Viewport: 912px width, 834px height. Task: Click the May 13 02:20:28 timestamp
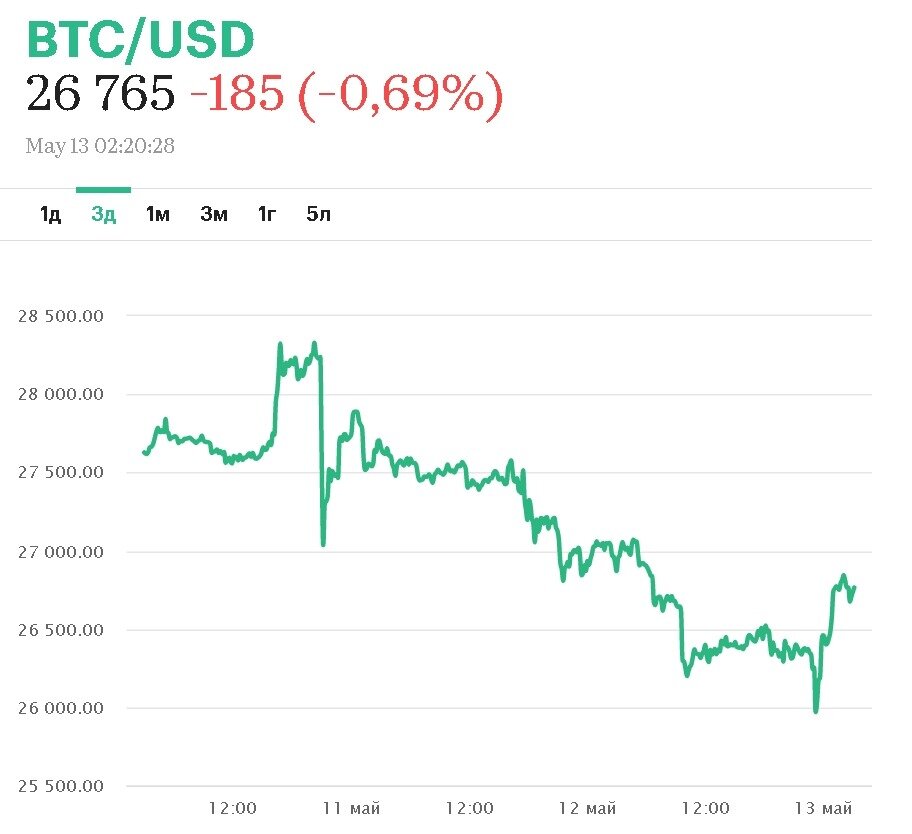pyautogui.click(x=100, y=146)
